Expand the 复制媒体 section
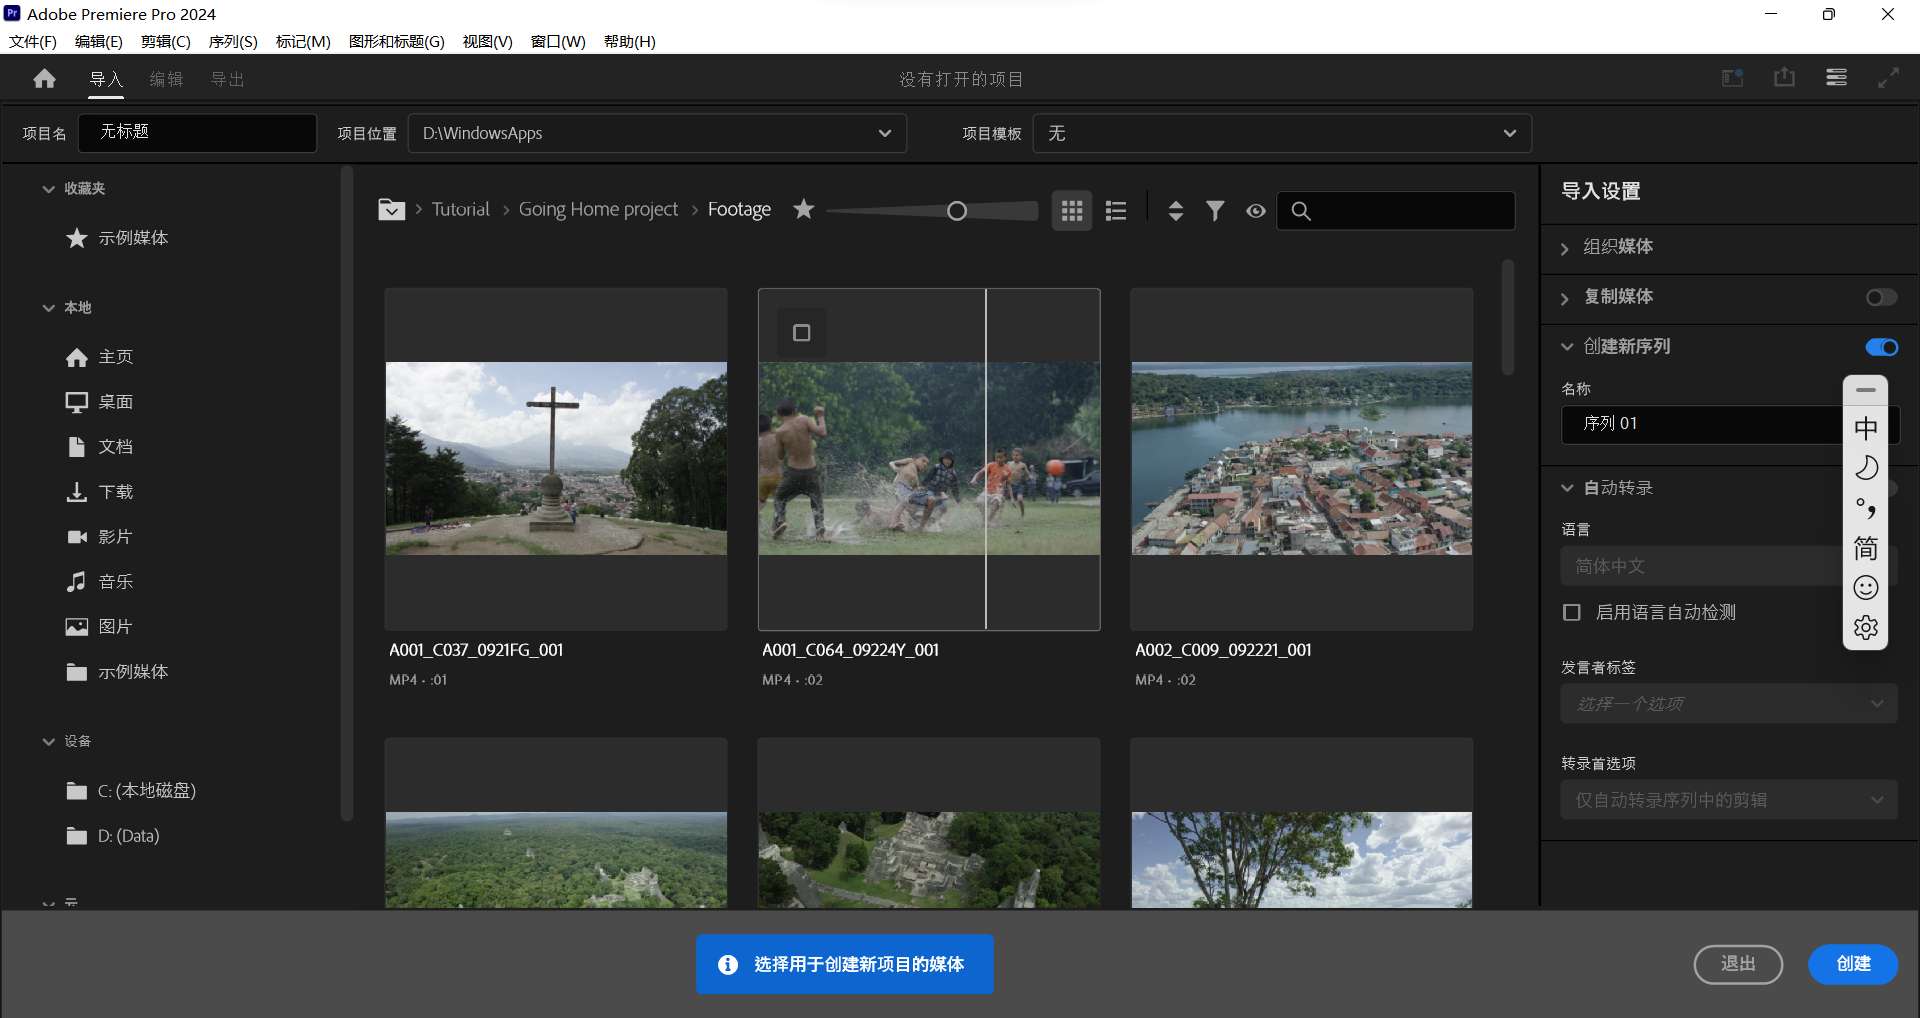The width and height of the screenshot is (1920, 1018). click(1566, 298)
